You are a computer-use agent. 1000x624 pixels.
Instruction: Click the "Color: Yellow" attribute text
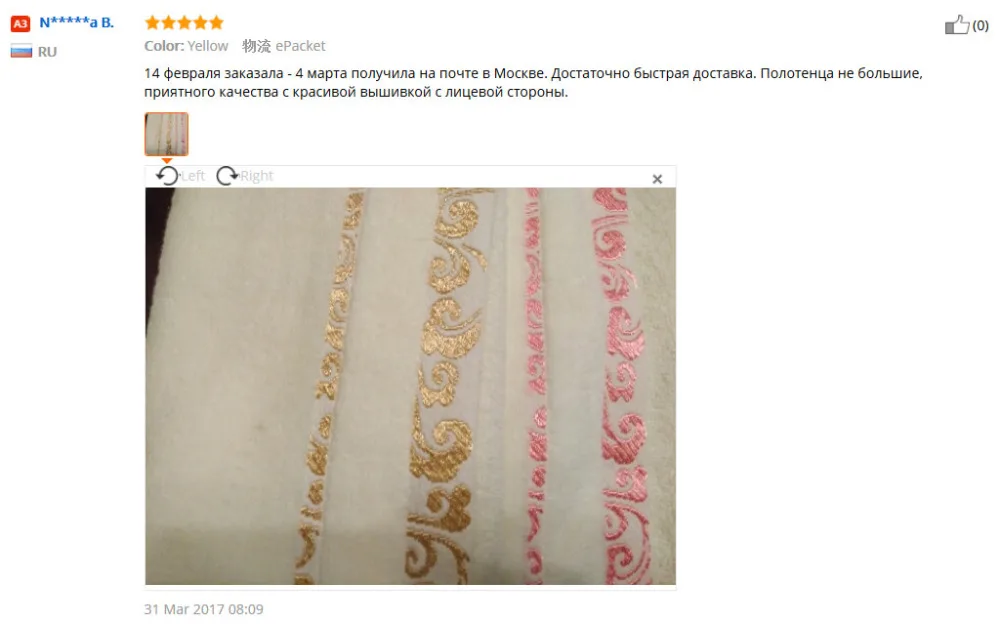click(x=186, y=46)
